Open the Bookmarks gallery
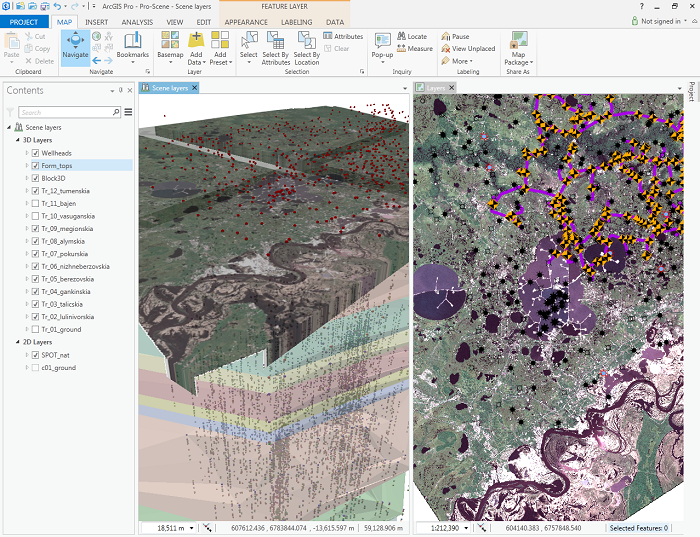The height and width of the screenshot is (537, 700). (x=132, y=46)
